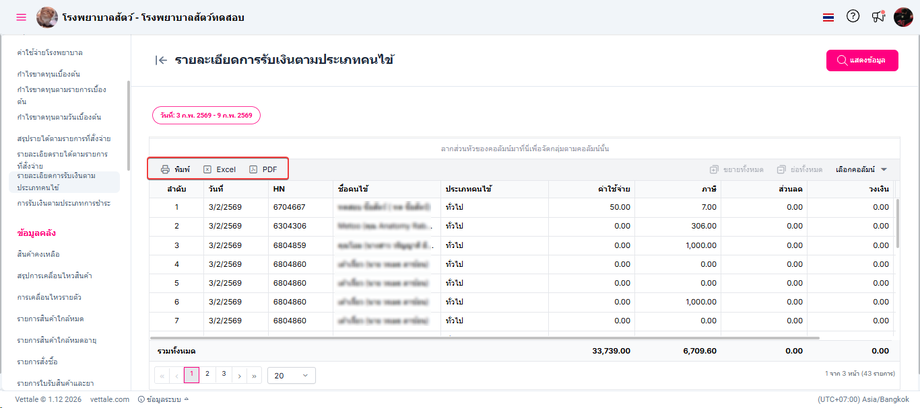The width and height of the screenshot is (920, 408).
Task: Export the report to Excel
Action: pos(219,169)
